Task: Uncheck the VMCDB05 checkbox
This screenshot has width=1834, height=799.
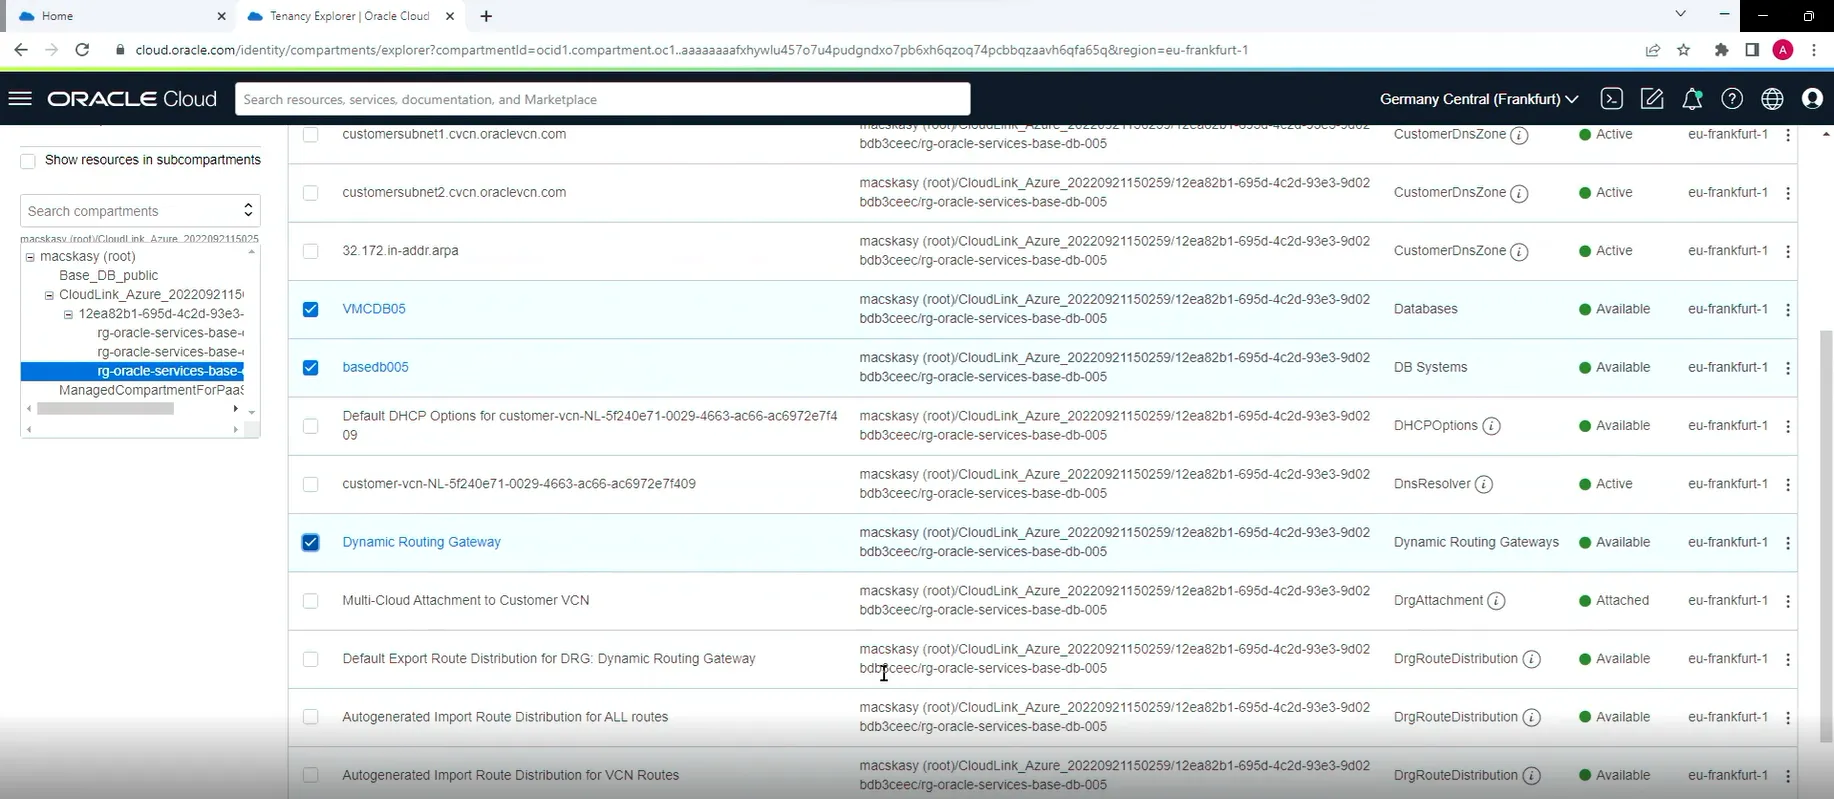Action: [311, 309]
